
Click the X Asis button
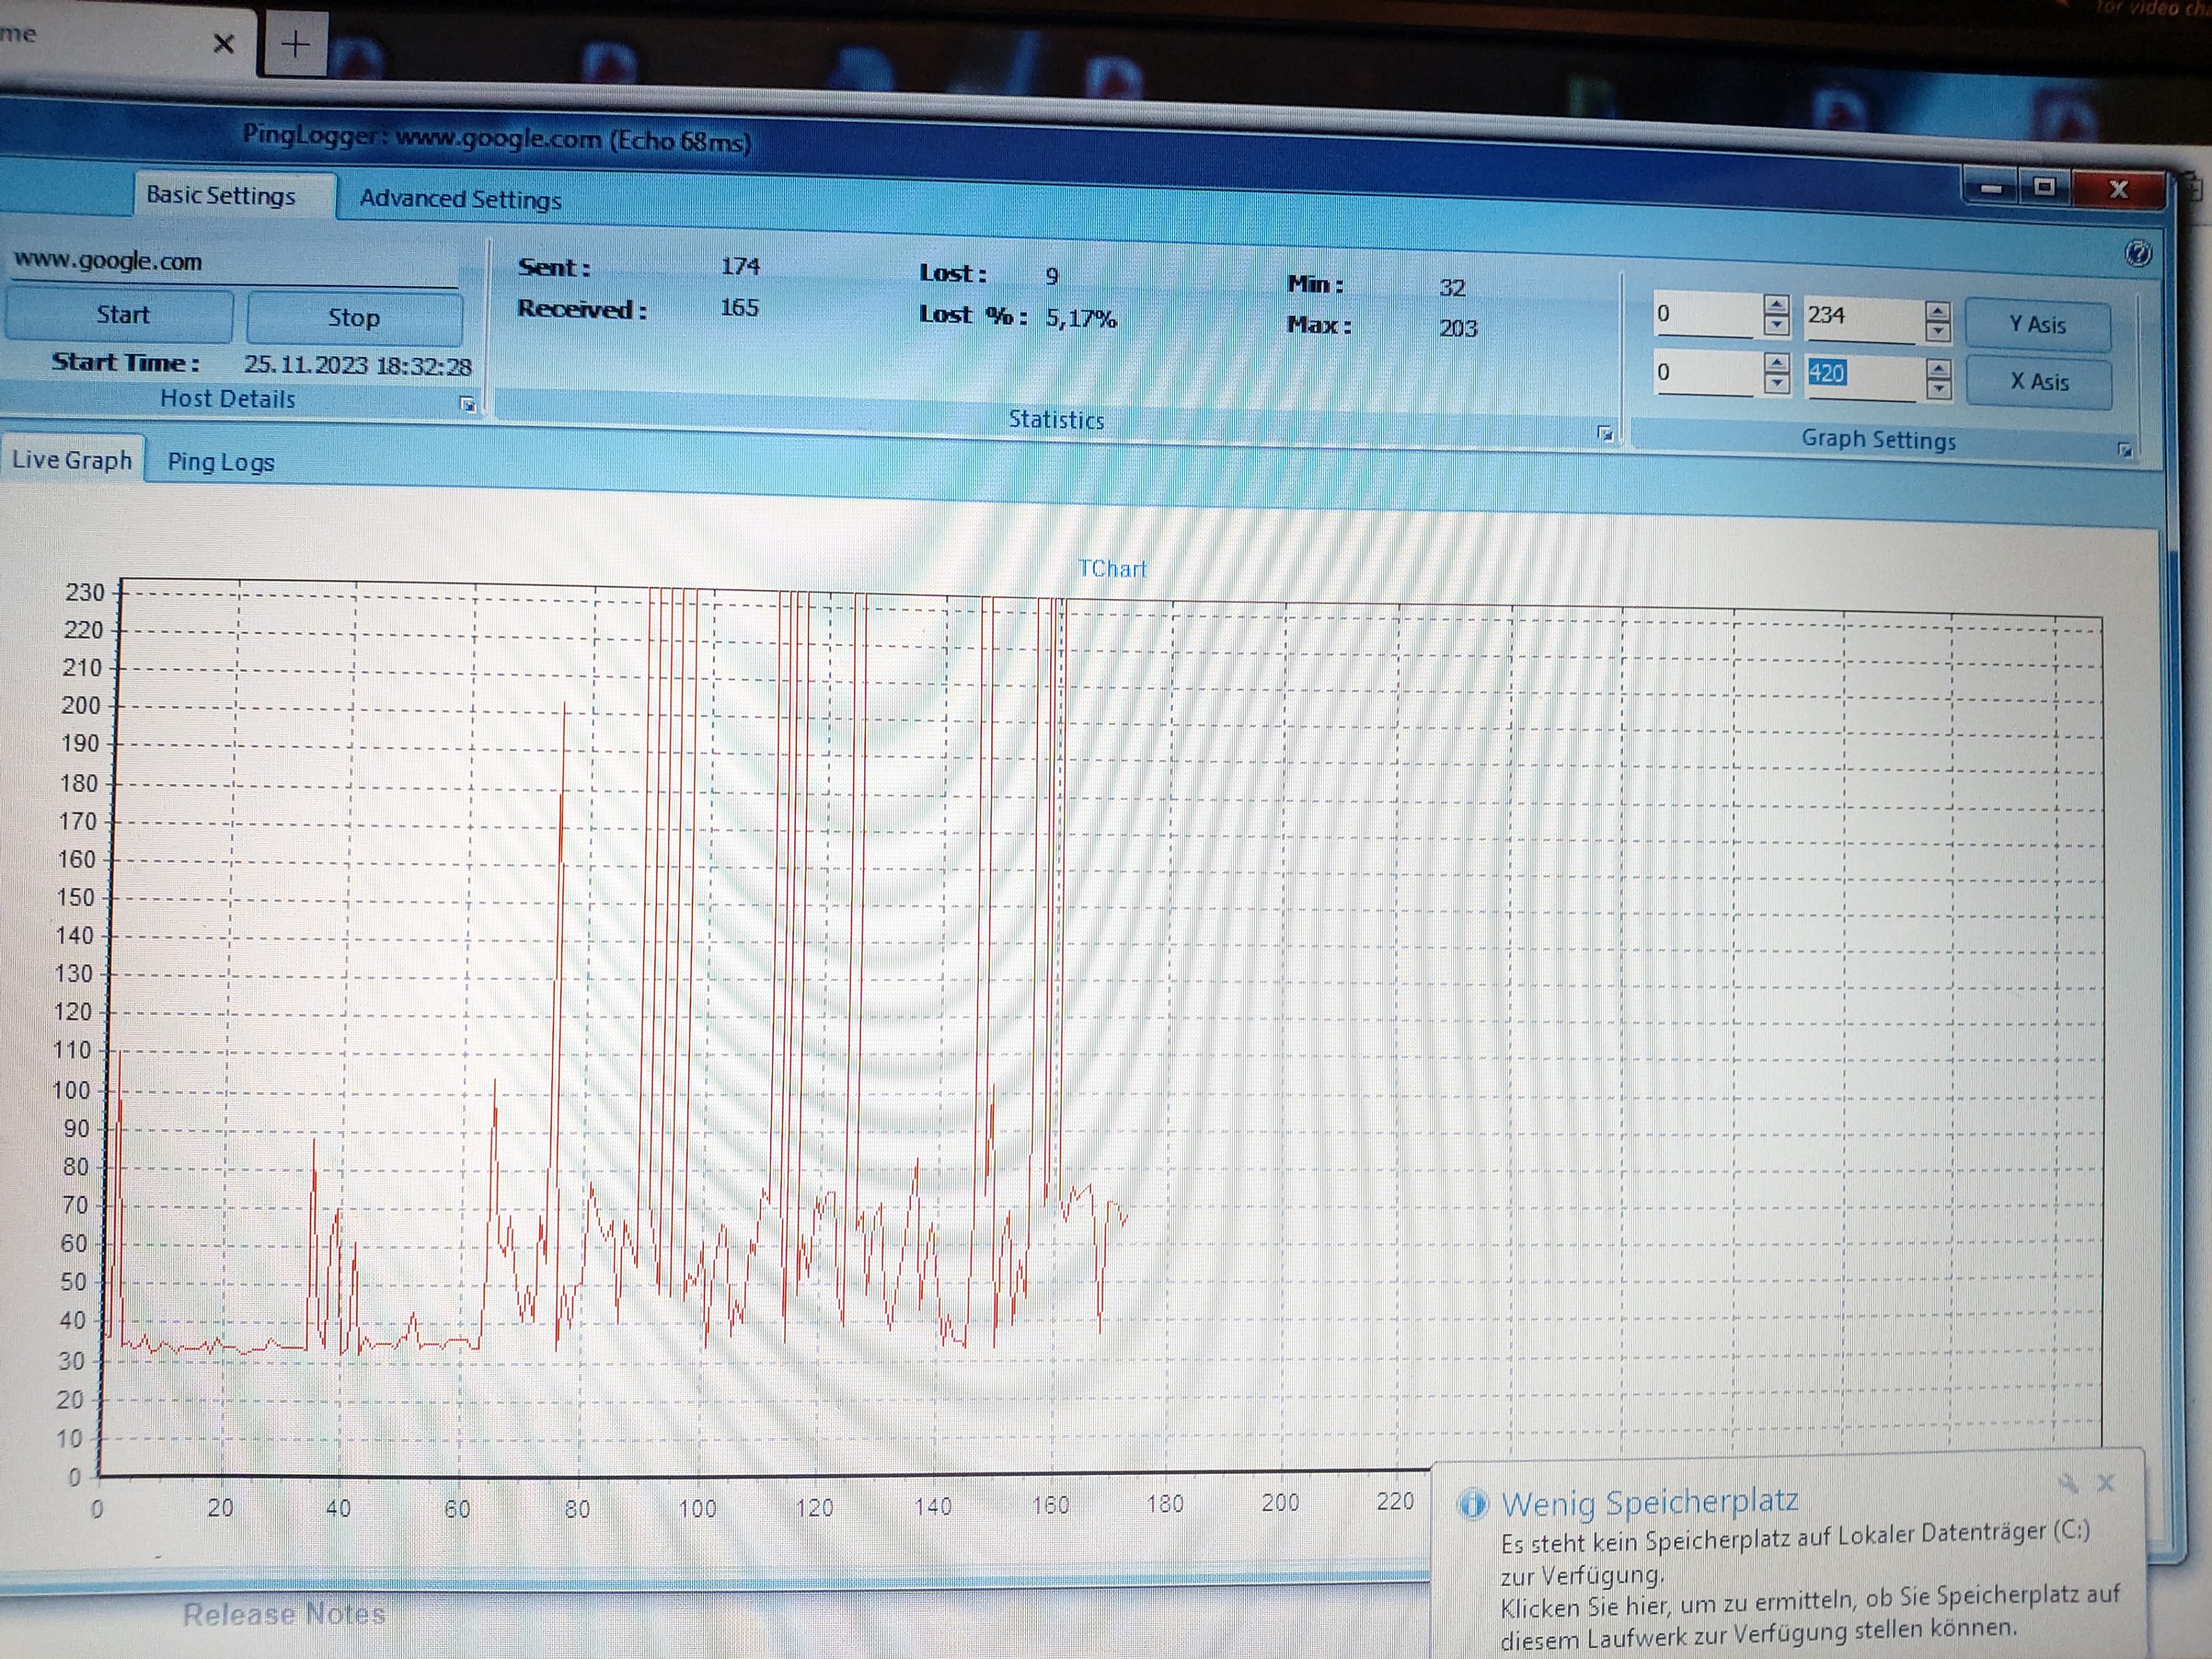(x=2038, y=382)
